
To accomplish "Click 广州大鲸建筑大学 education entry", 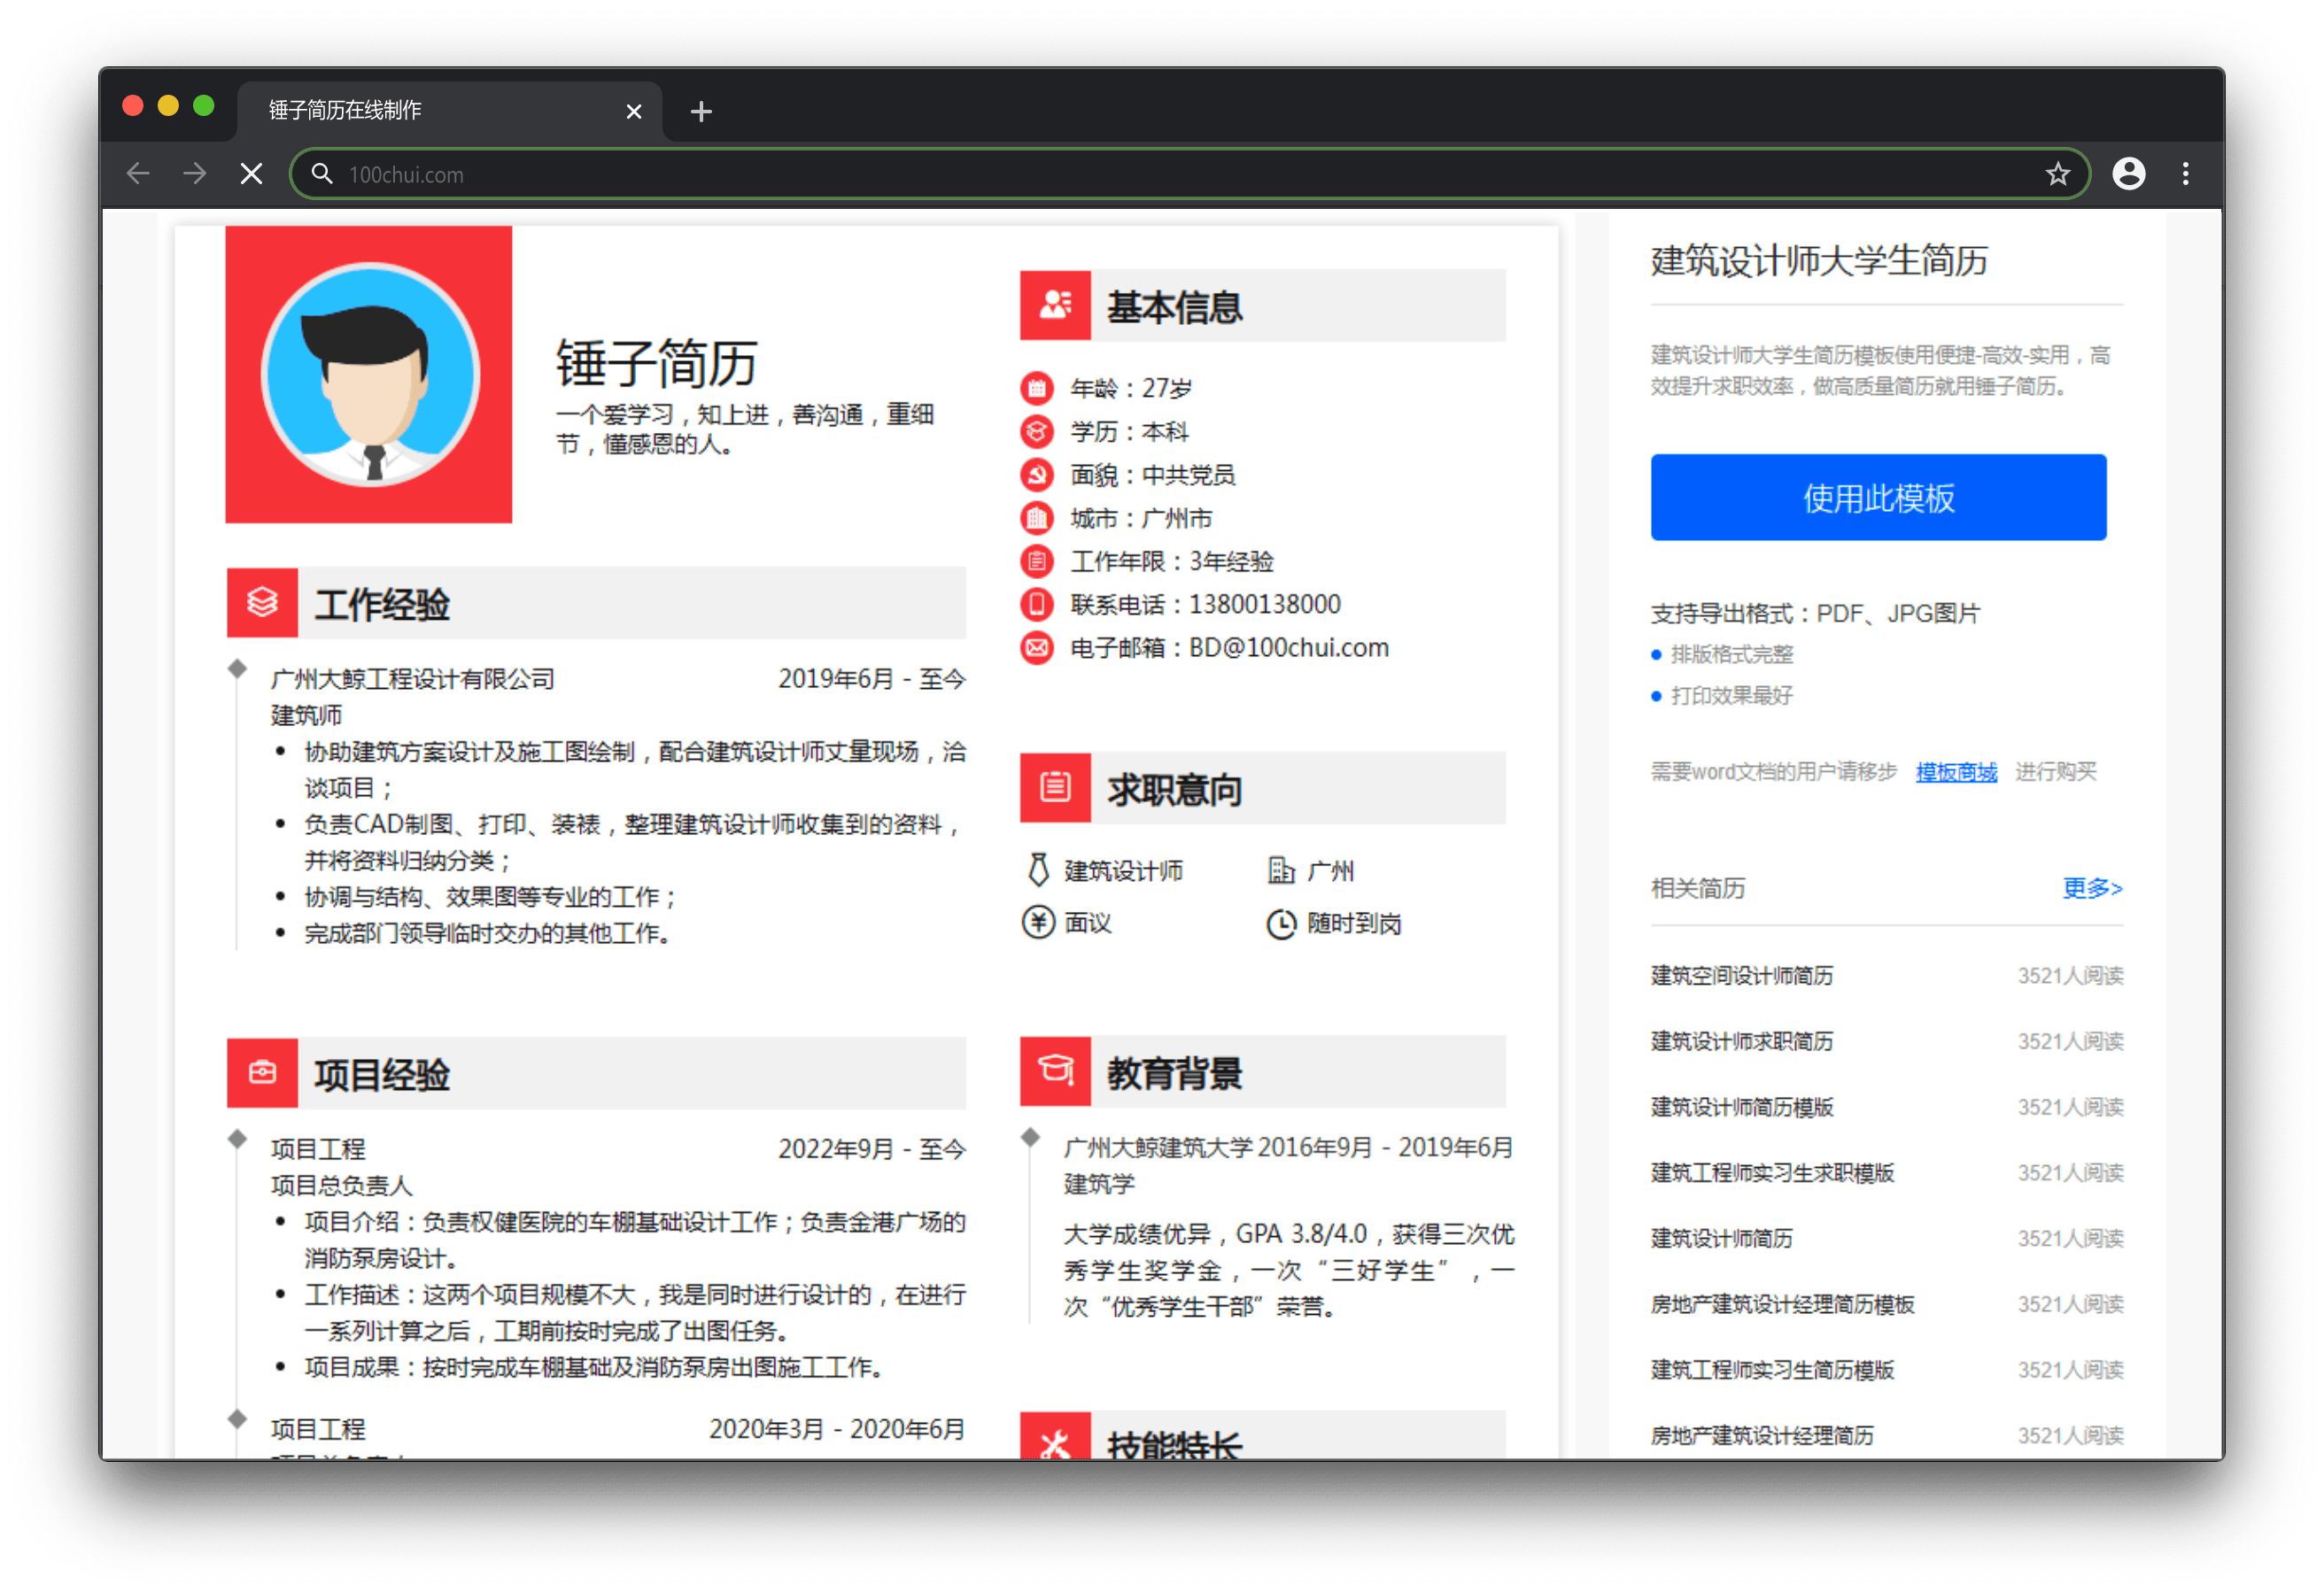I will (1157, 1147).
